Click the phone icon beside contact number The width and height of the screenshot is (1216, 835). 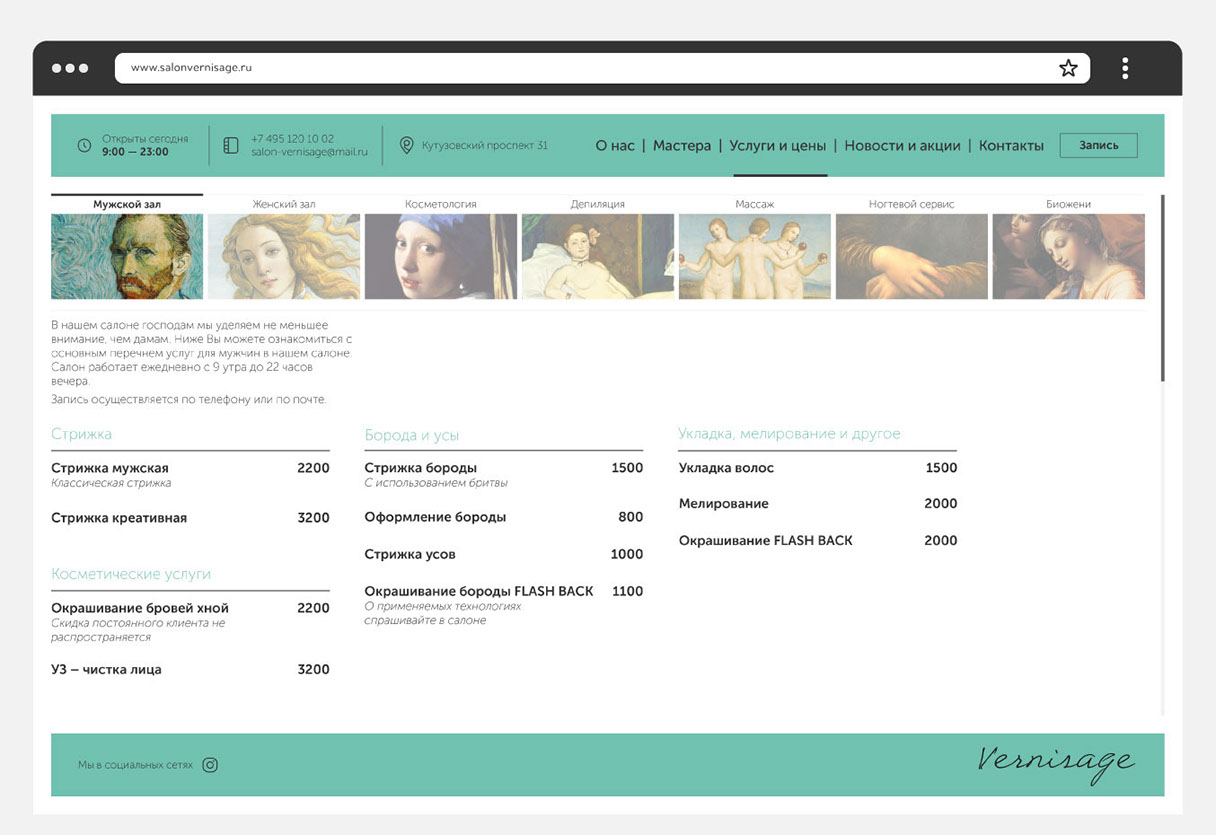tap(231, 146)
